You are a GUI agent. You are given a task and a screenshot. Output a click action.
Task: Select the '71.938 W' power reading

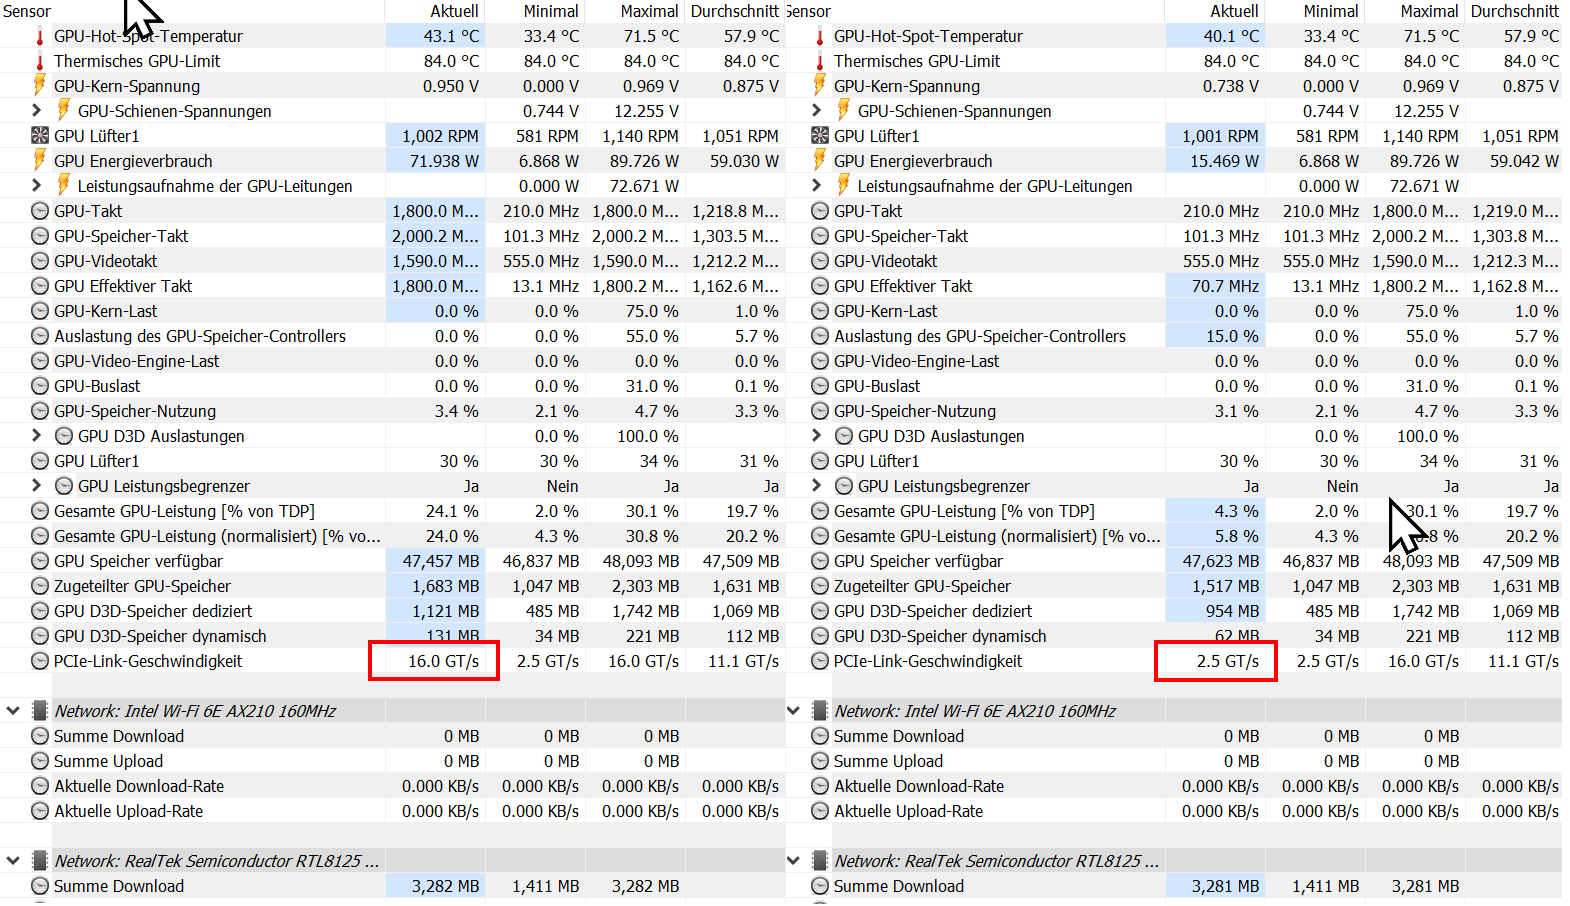coord(444,161)
